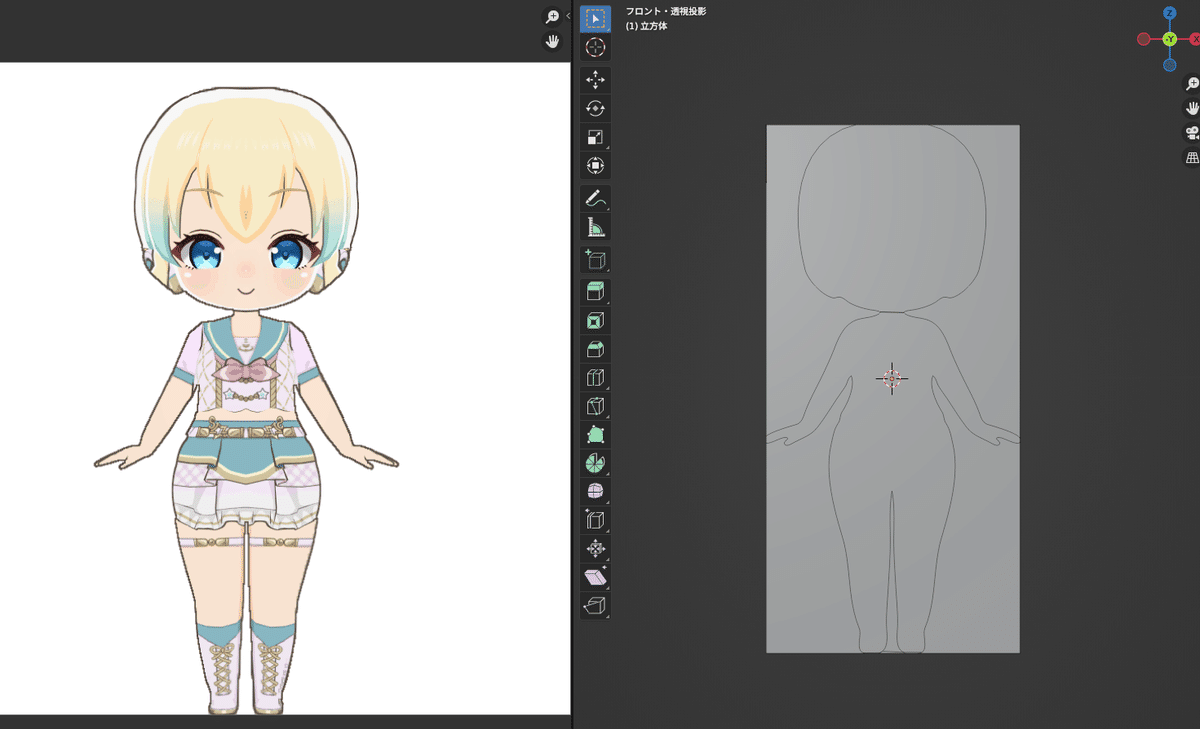Activate the Spin tool

[595, 463]
